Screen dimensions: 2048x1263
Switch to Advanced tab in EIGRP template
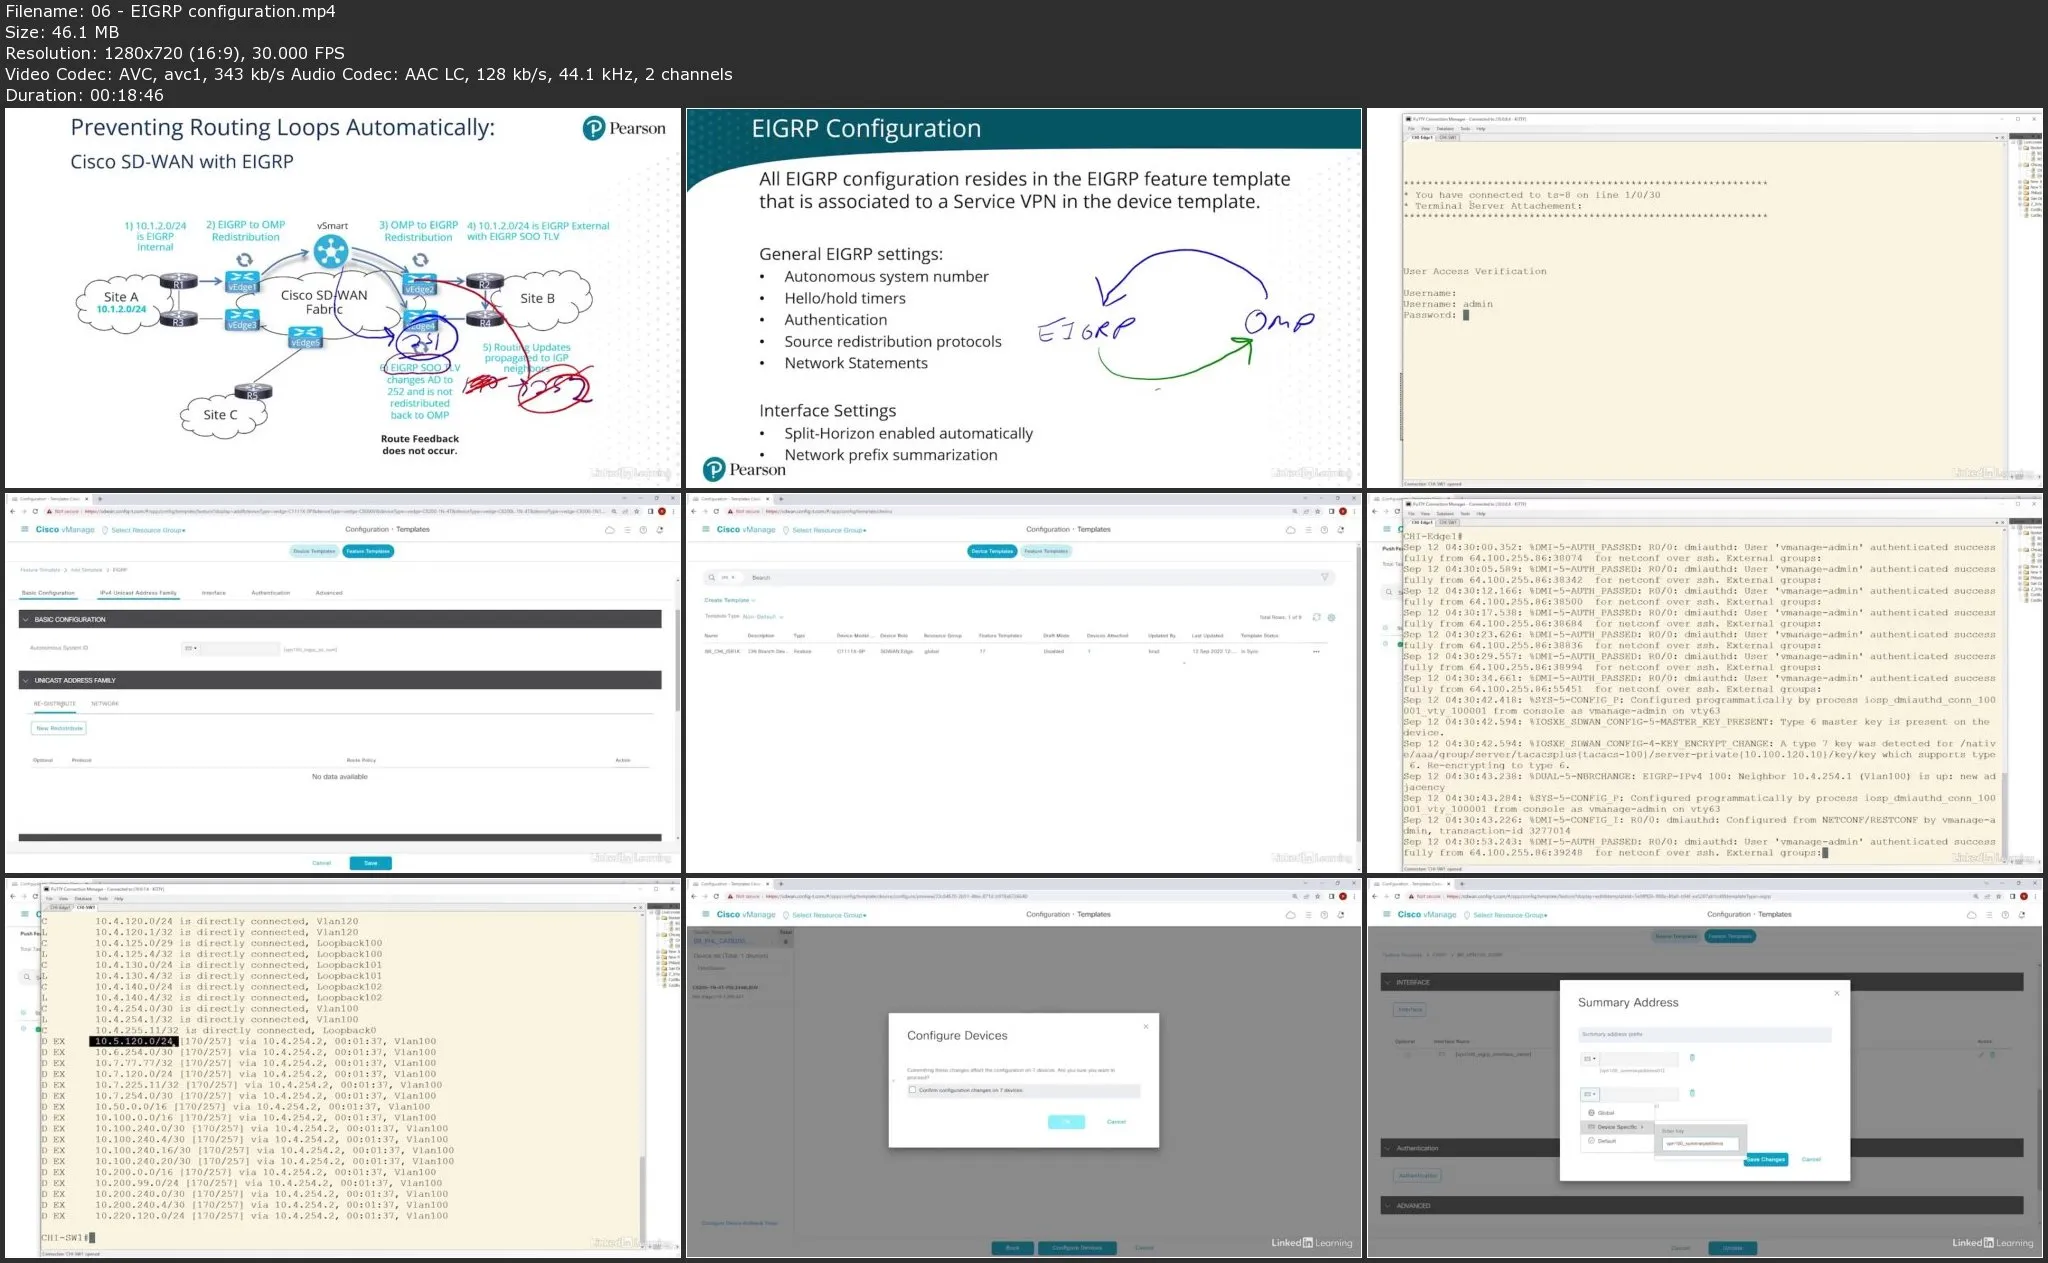[x=329, y=593]
